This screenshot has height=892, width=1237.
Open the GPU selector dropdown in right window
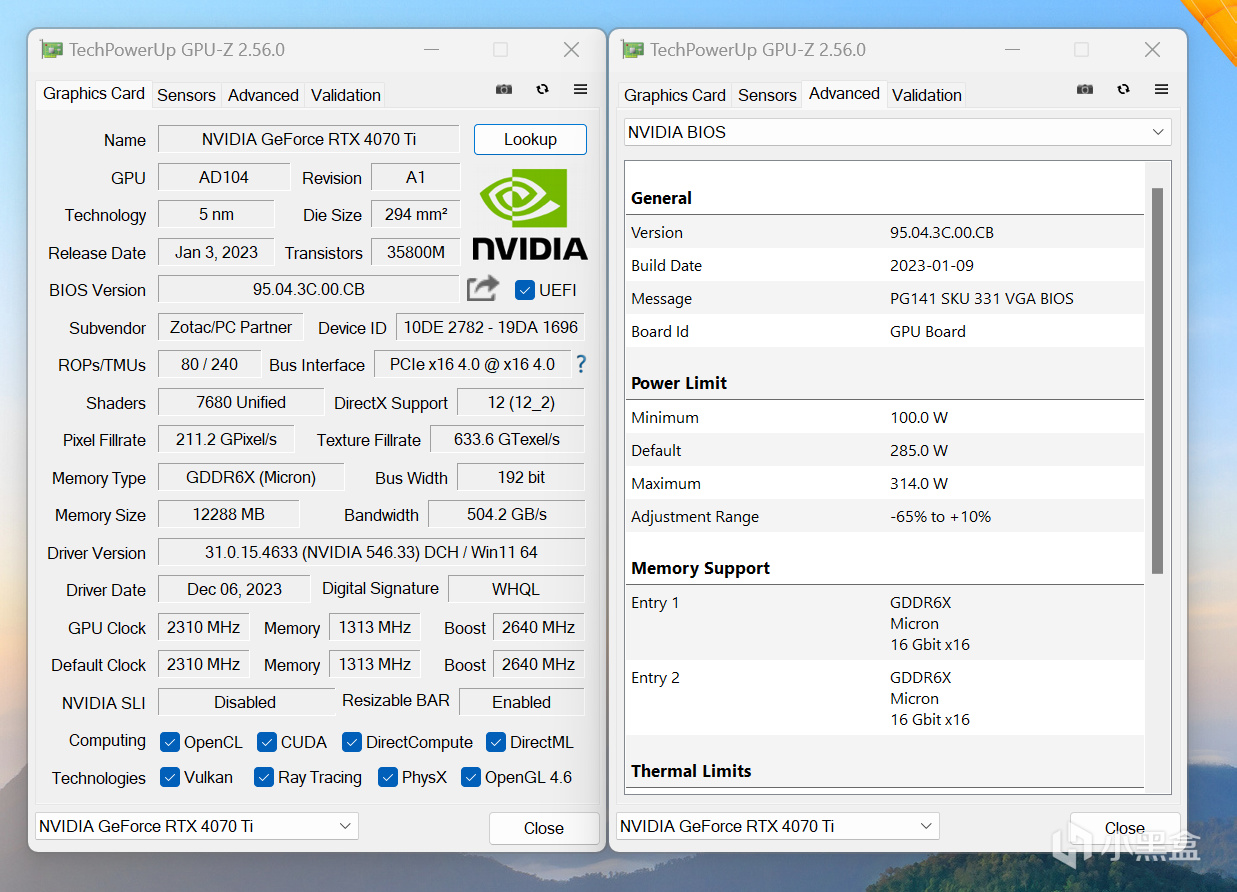point(924,826)
